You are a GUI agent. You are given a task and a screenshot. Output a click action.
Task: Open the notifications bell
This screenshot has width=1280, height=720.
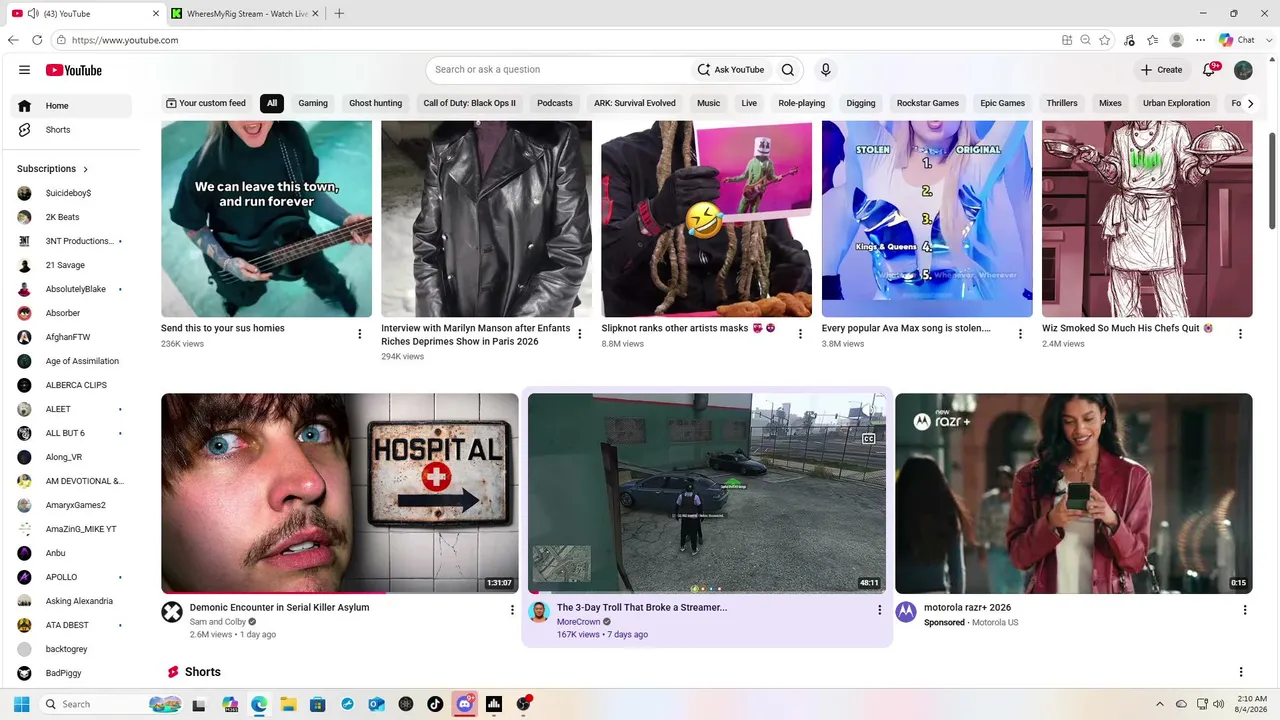[1209, 70]
